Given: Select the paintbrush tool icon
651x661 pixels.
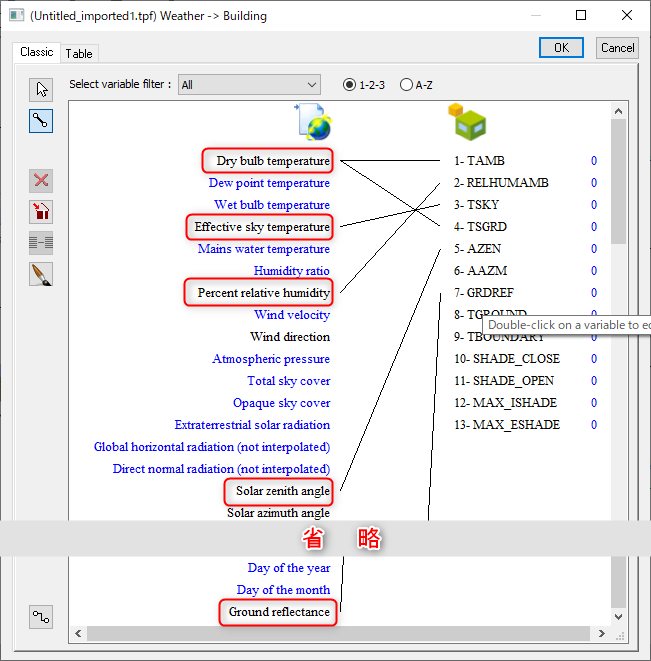Looking at the screenshot, I should [41, 274].
